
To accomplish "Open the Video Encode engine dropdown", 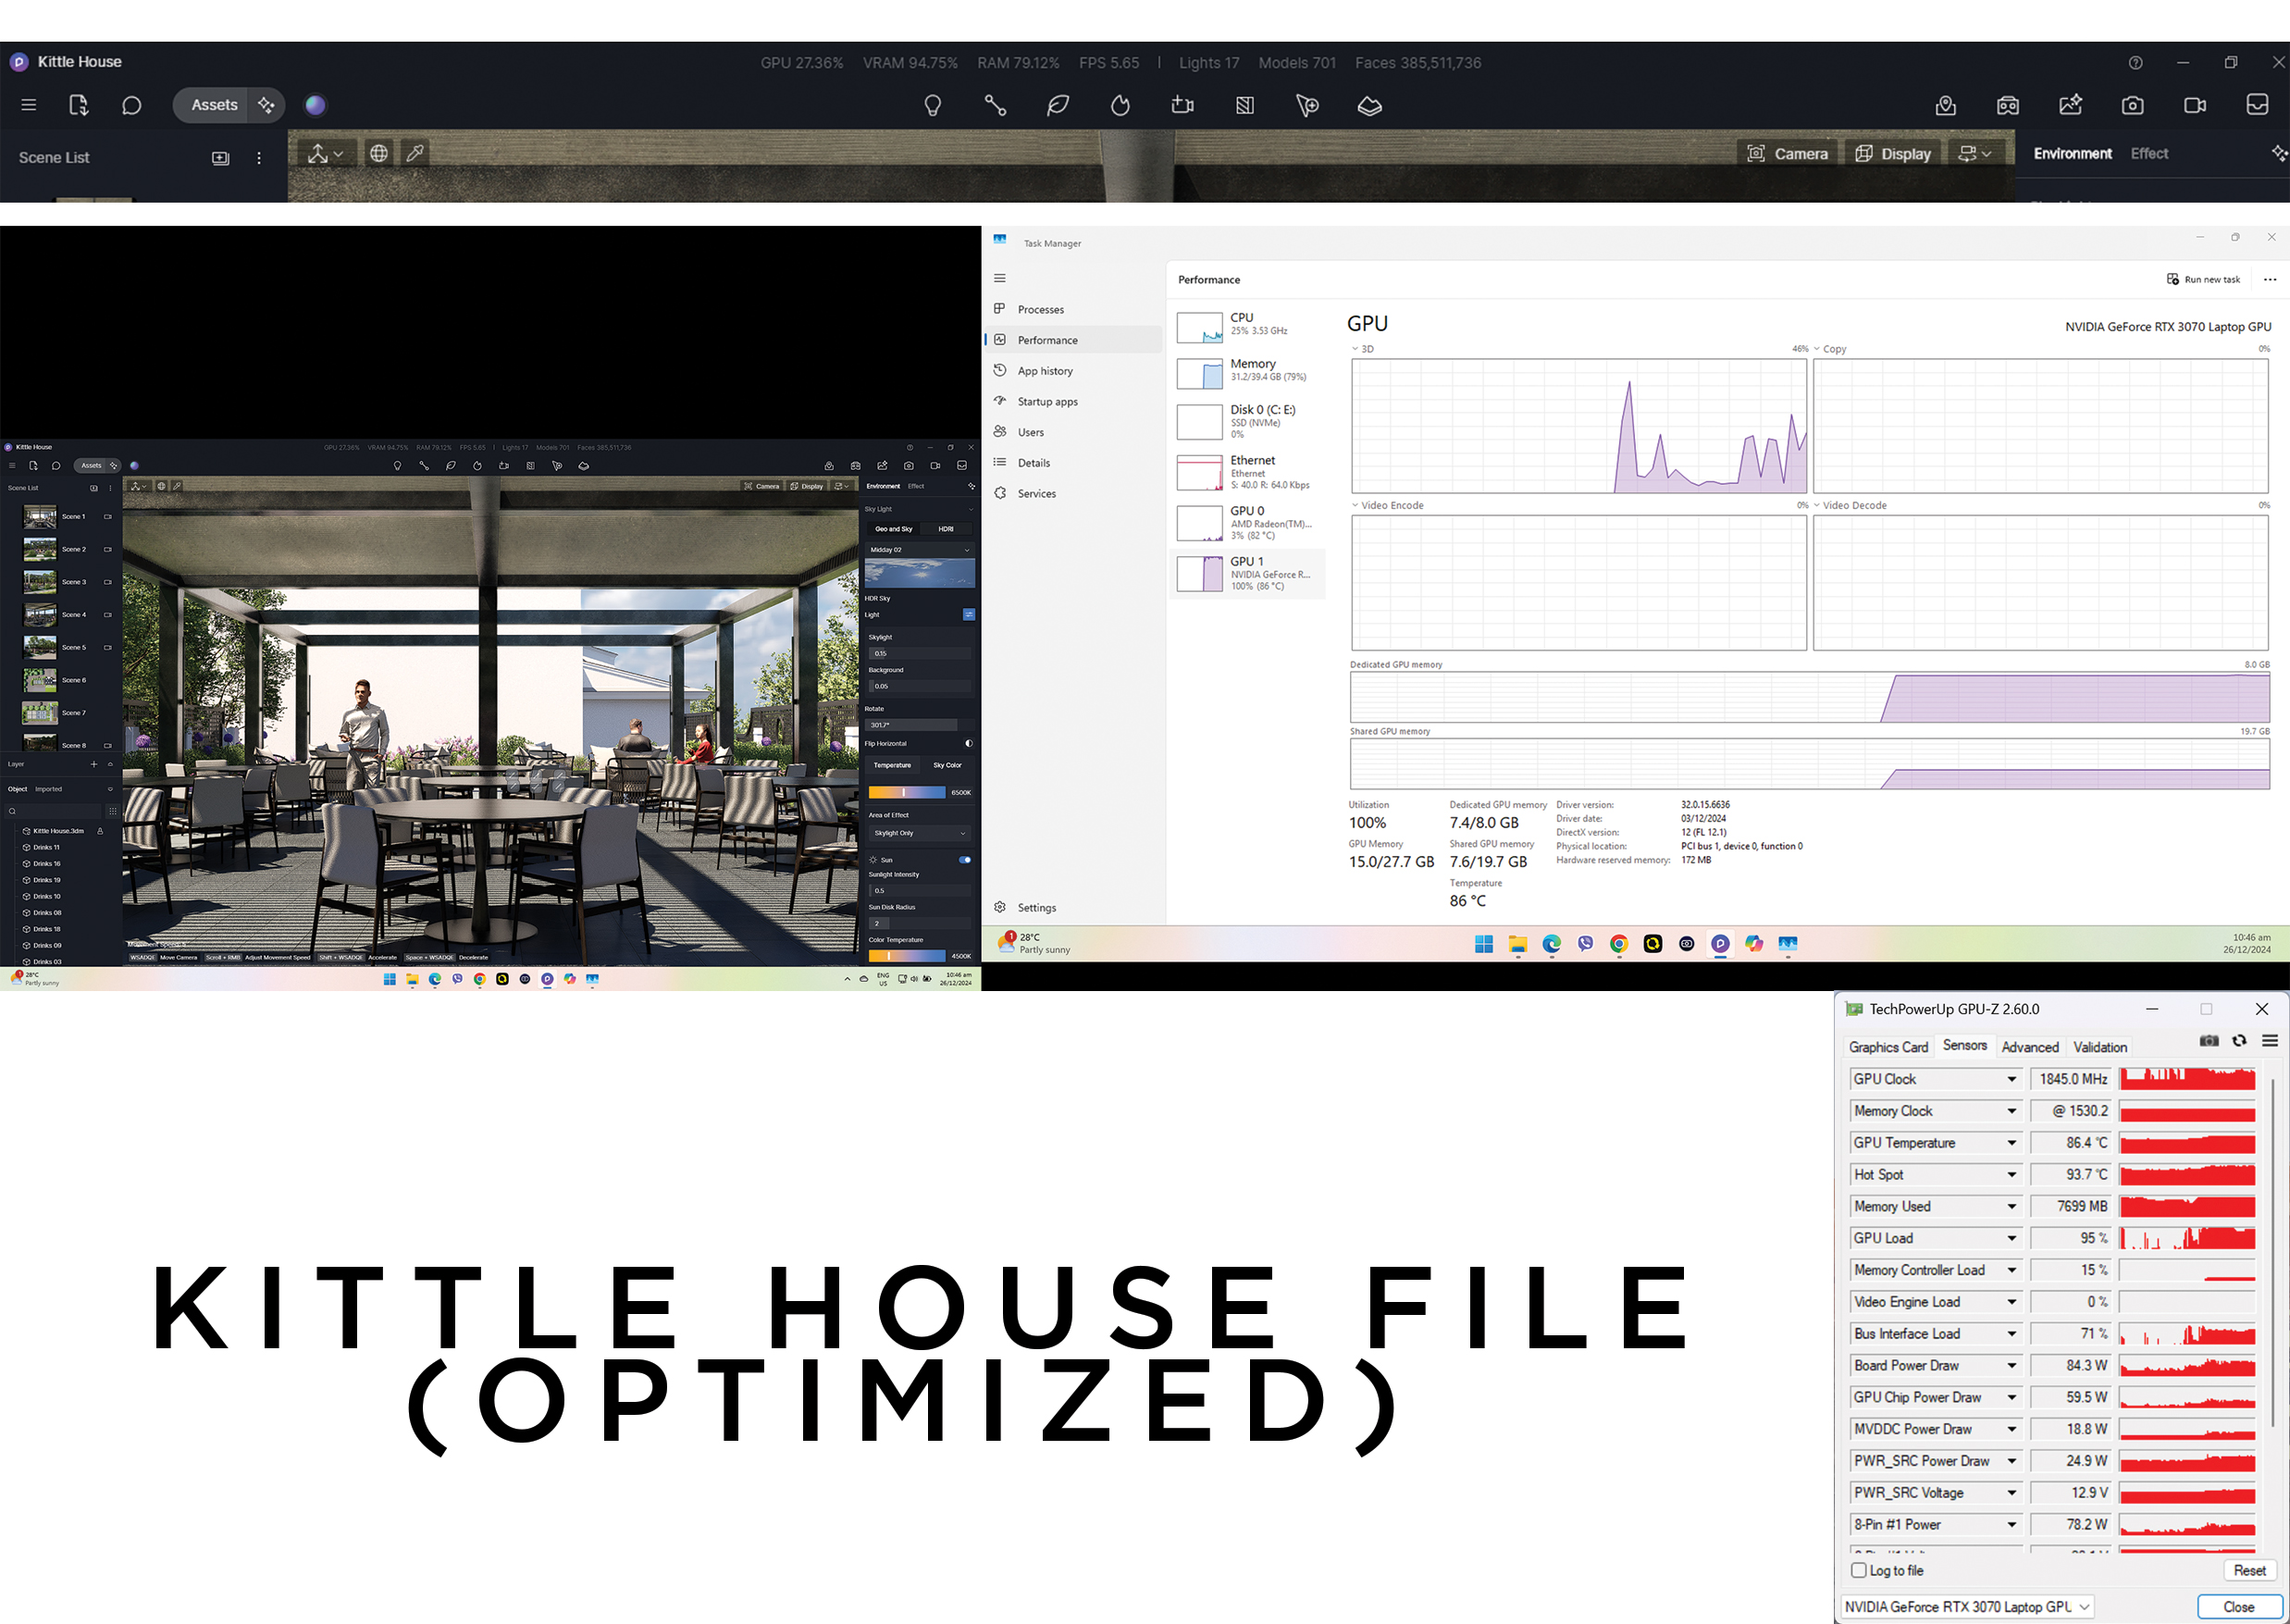I will (x=1386, y=505).
